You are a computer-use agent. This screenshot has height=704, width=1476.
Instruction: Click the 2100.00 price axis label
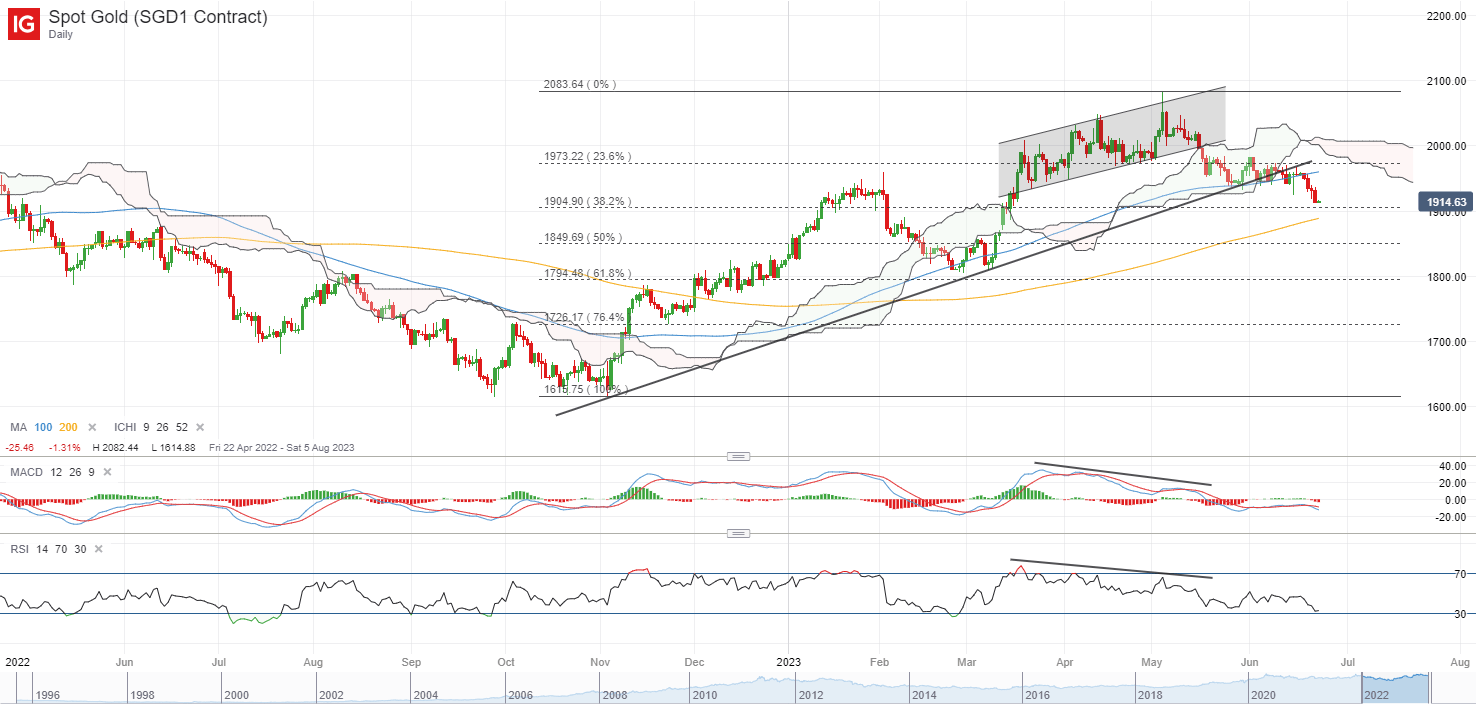point(1445,81)
